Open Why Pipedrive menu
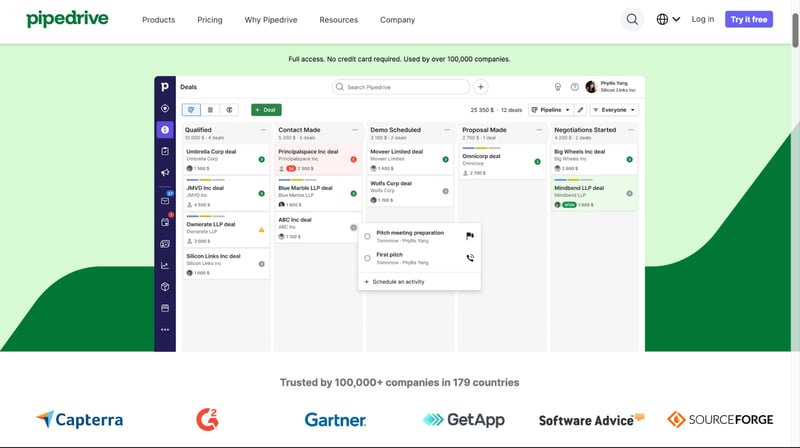The width and height of the screenshot is (800, 448). (x=270, y=20)
